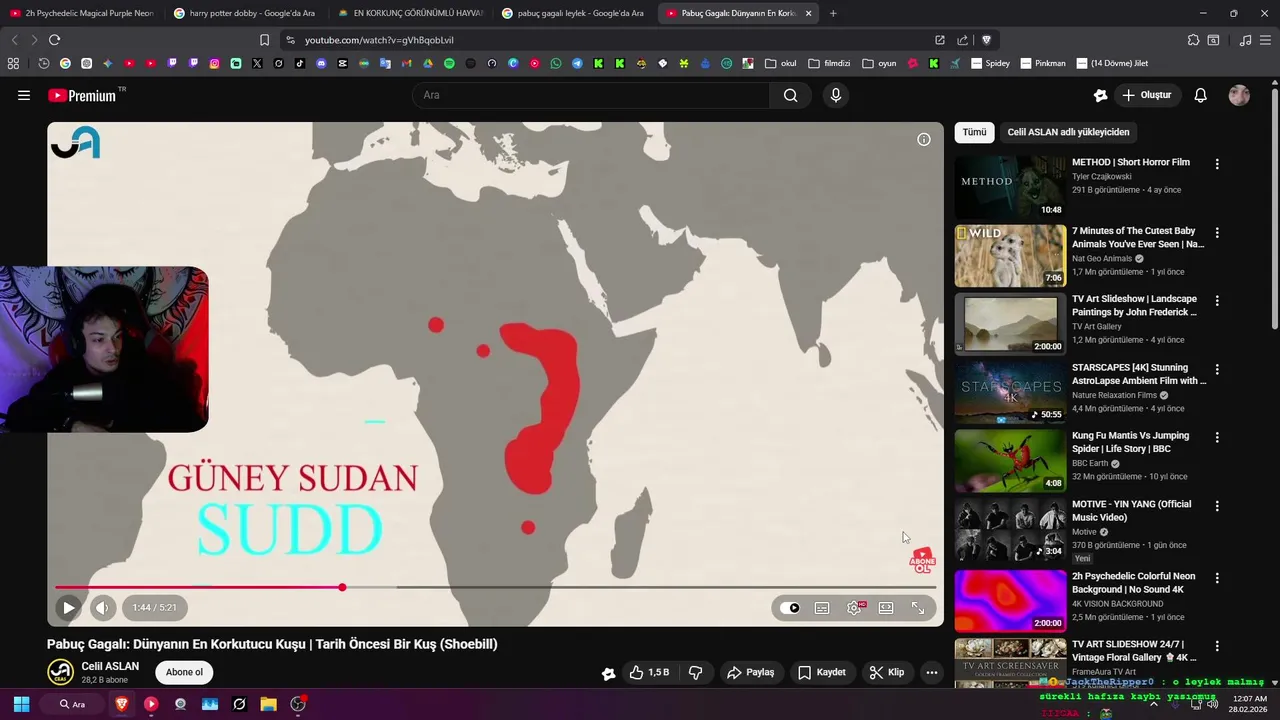The image size is (1280, 720).
Task: Click the sparkle icon beside Oluştur
Action: point(1100,95)
